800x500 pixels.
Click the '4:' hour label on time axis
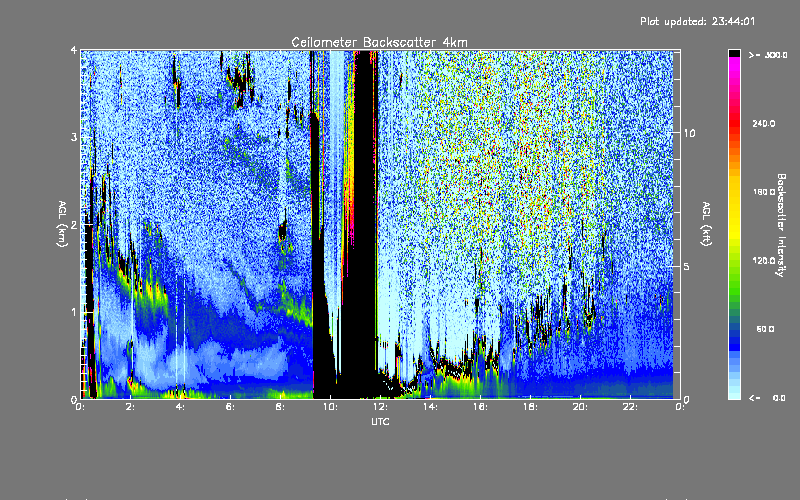pos(181,407)
